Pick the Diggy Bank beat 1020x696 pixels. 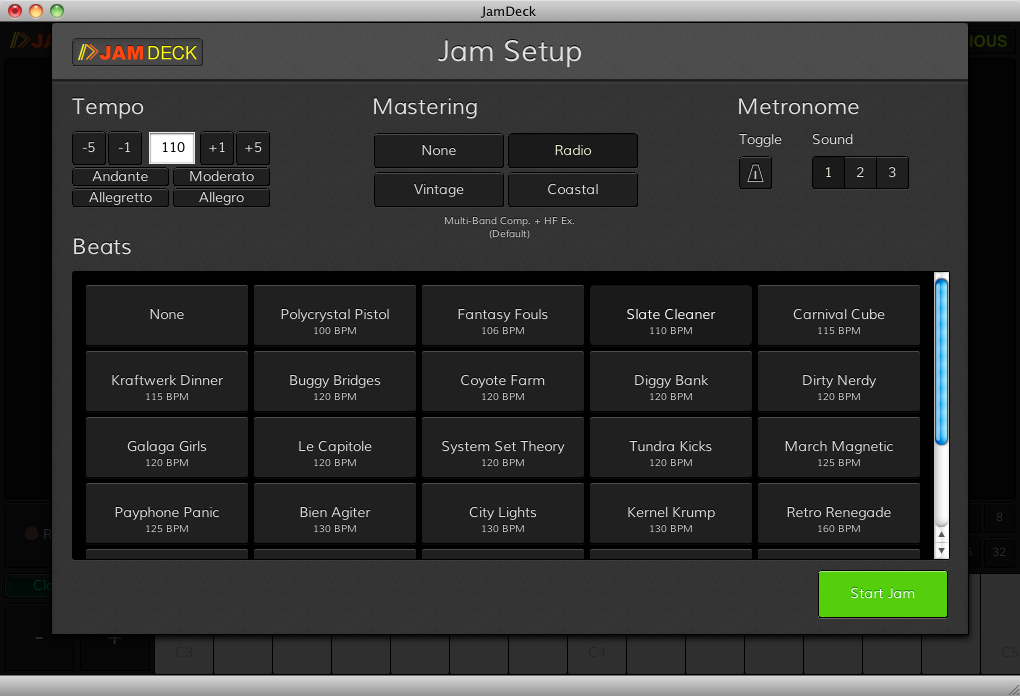[671, 381]
